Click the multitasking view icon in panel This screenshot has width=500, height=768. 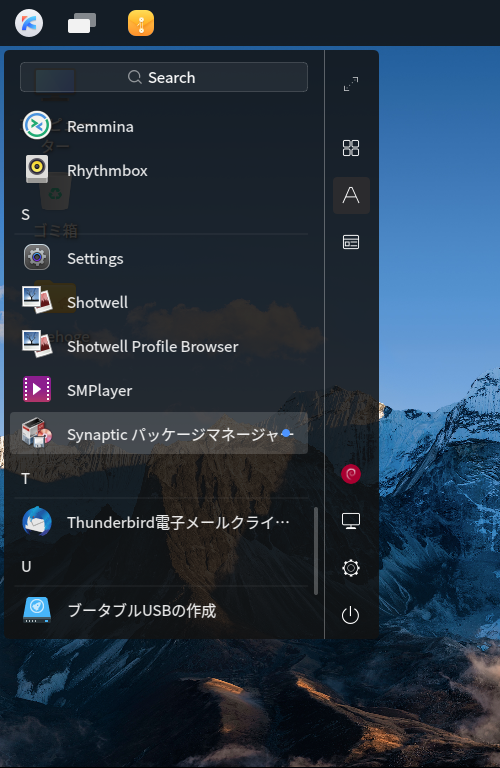82,23
